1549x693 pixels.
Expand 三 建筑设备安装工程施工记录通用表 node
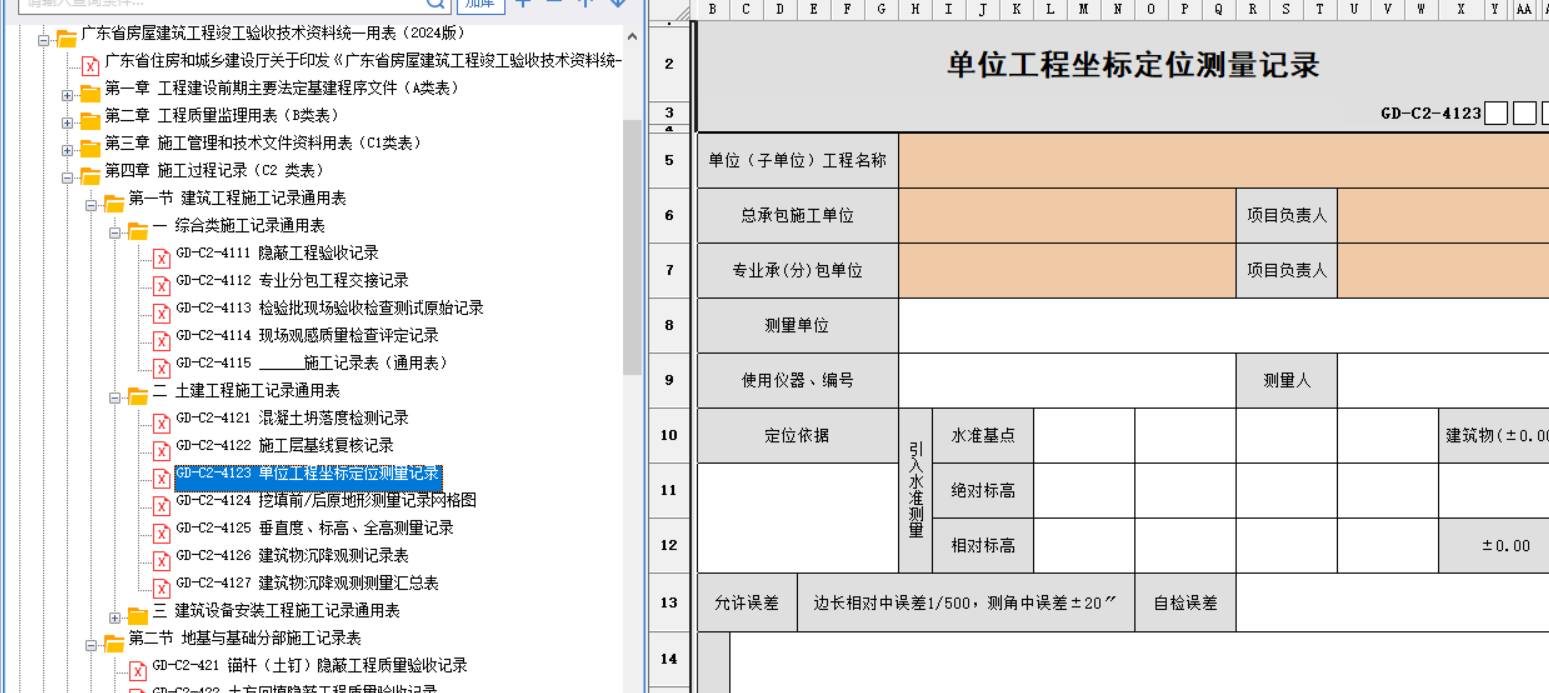[115, 618]
